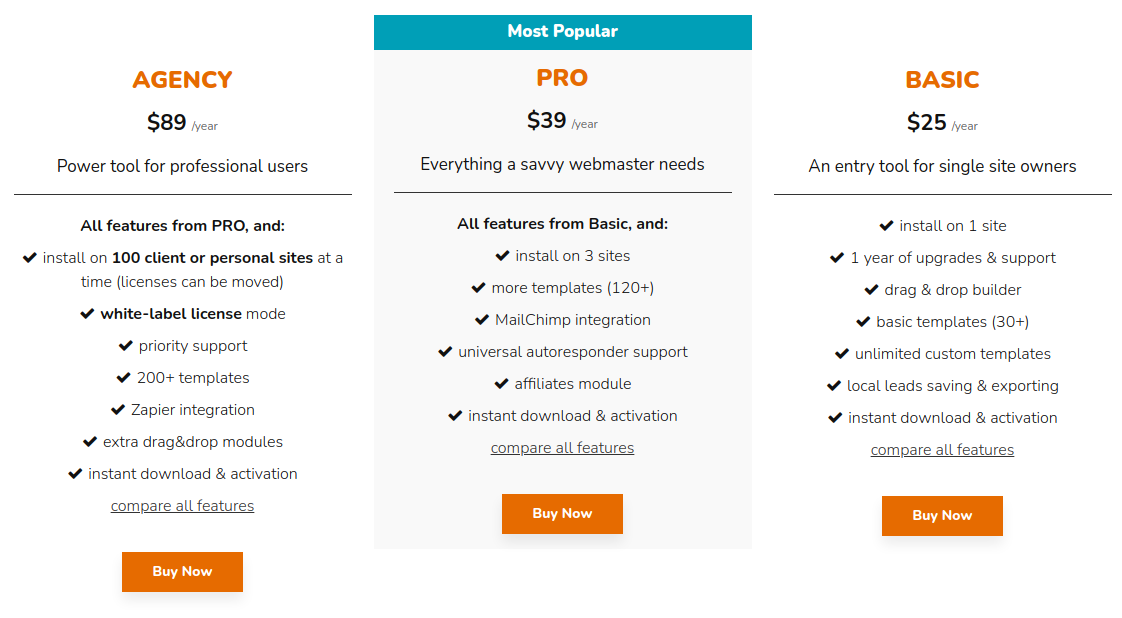Image resolution: width=1122 pixels, height=618 pixels.
Task: Click the PRO plan heading
Action: pos(562,77)
